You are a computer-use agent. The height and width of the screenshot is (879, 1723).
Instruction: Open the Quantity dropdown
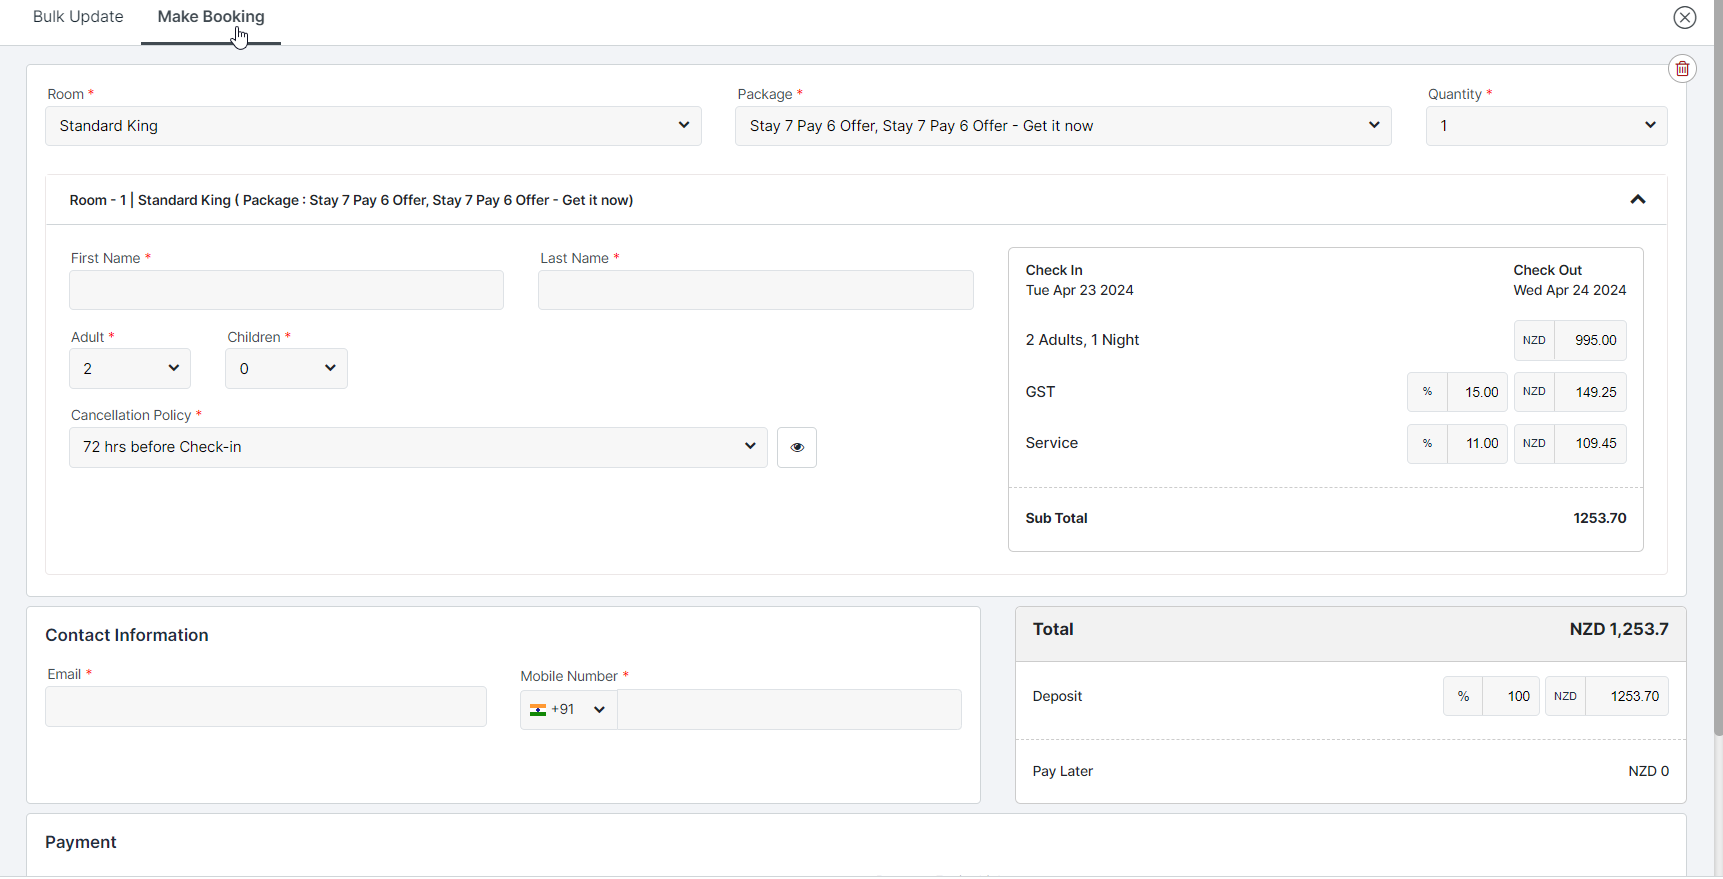pos(1545,126)
